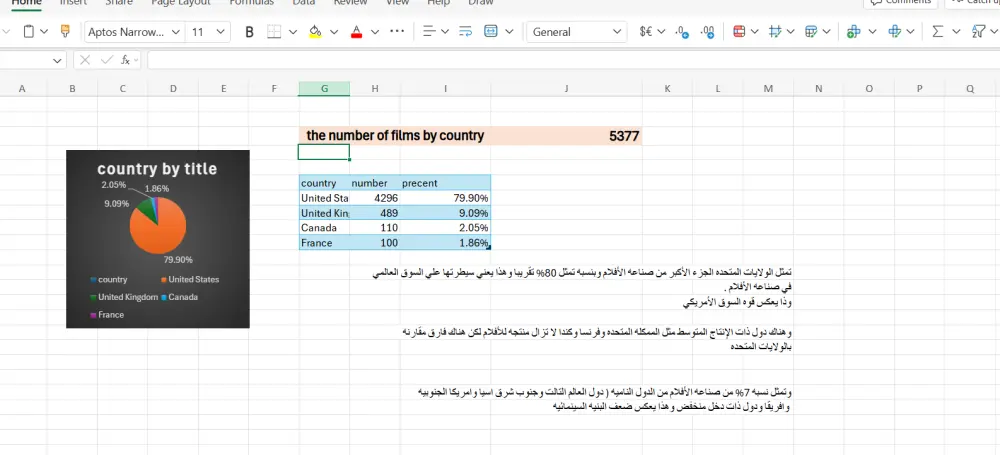The width and height of the screenshot is (1000, 455).
Task: Open the Comments button
Action: click(x=901, y=3)
